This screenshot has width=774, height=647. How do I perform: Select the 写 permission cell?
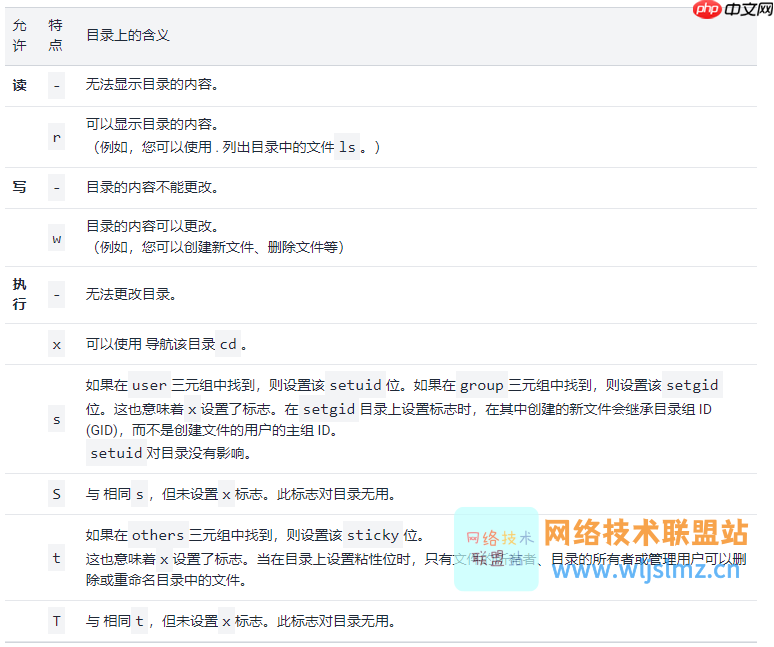coord(20,188)
